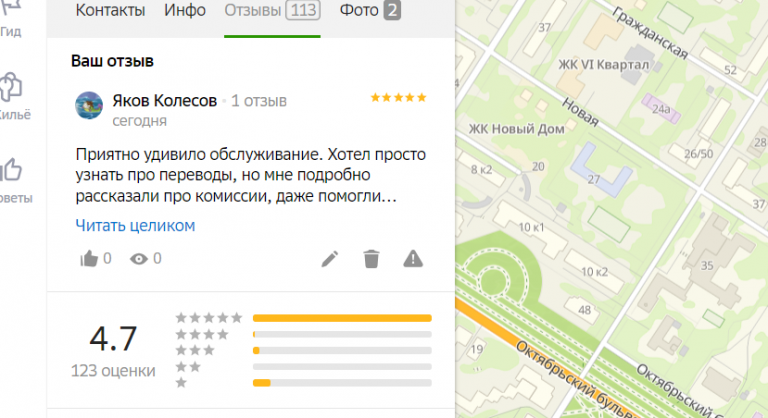Click the two grey stars row

(188, 367)
